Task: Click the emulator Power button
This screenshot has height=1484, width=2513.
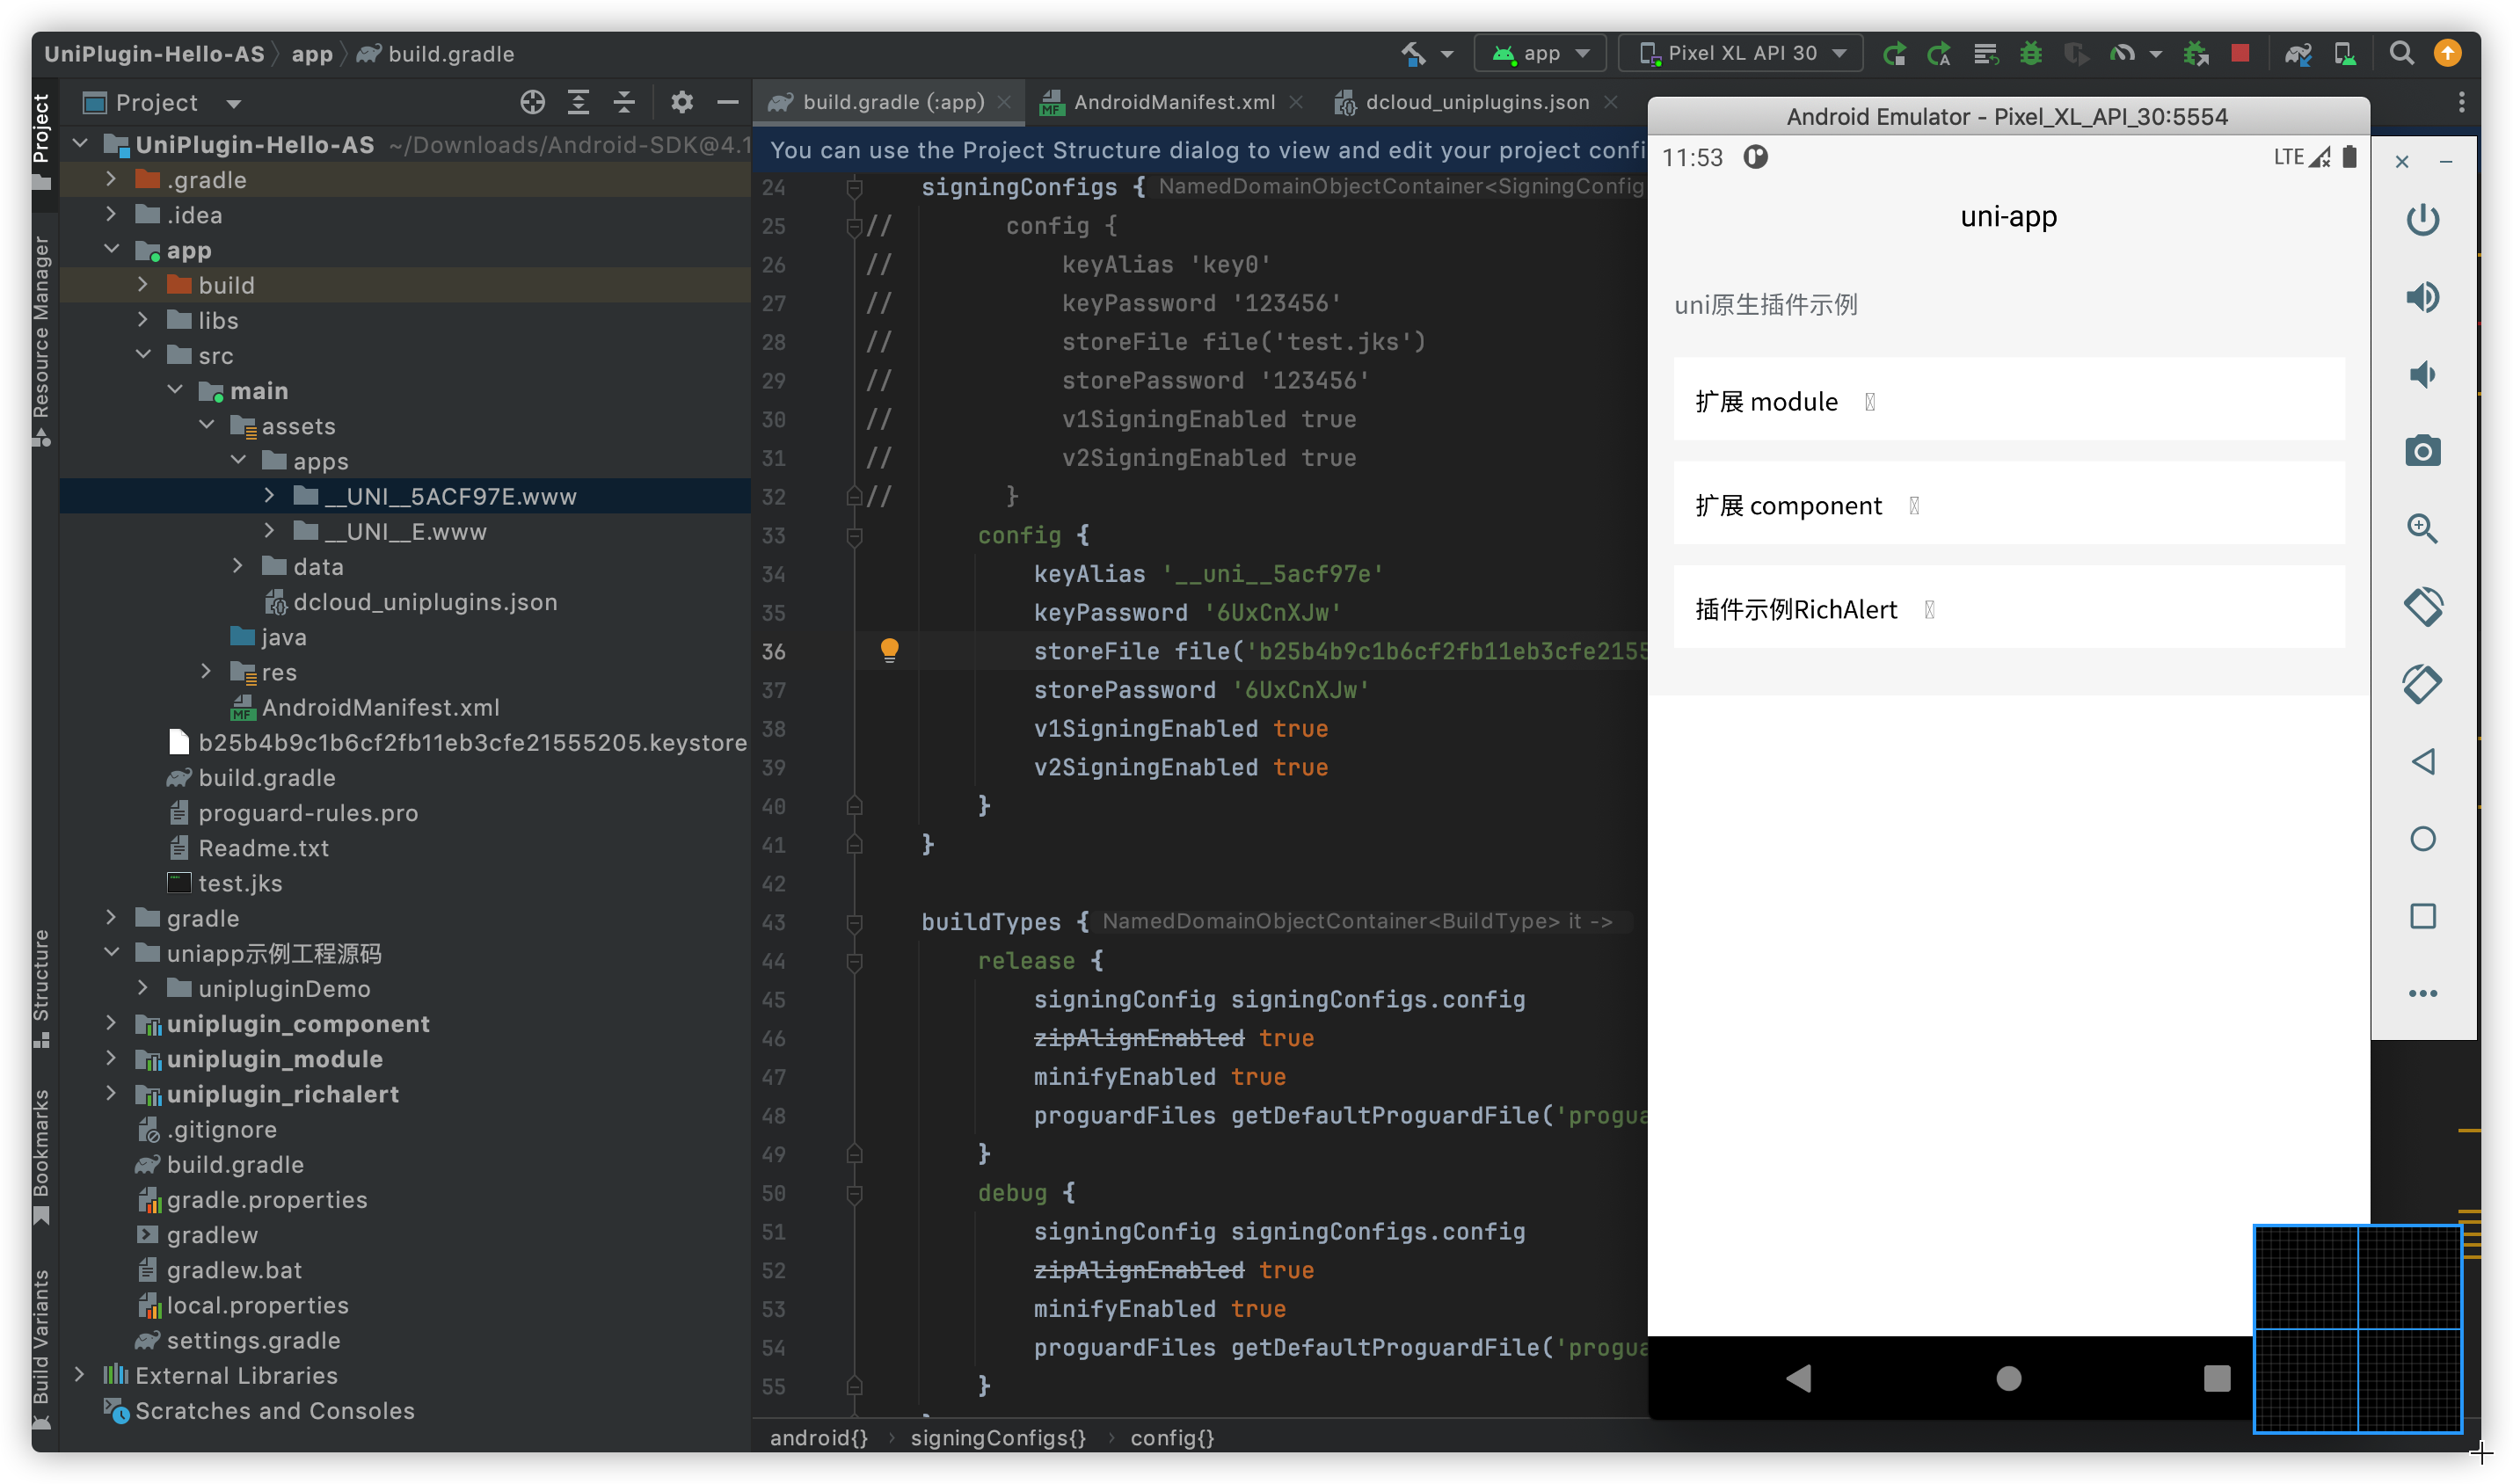Action: coord(2422,220)
